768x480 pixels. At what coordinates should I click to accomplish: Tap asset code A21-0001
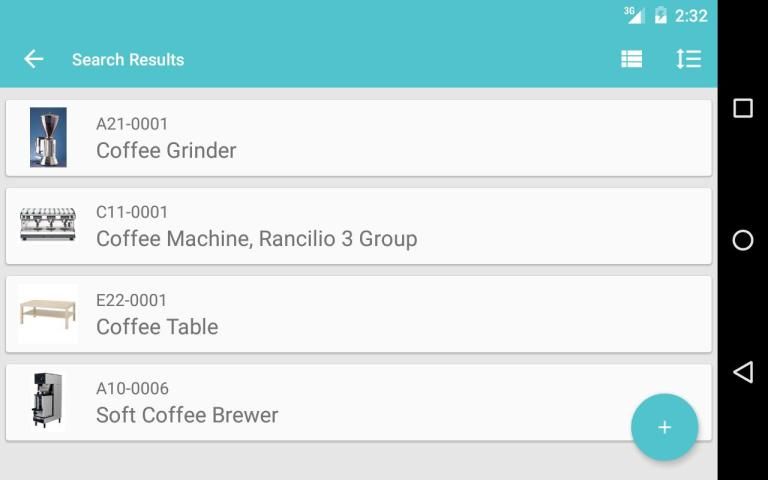point(132,124)
